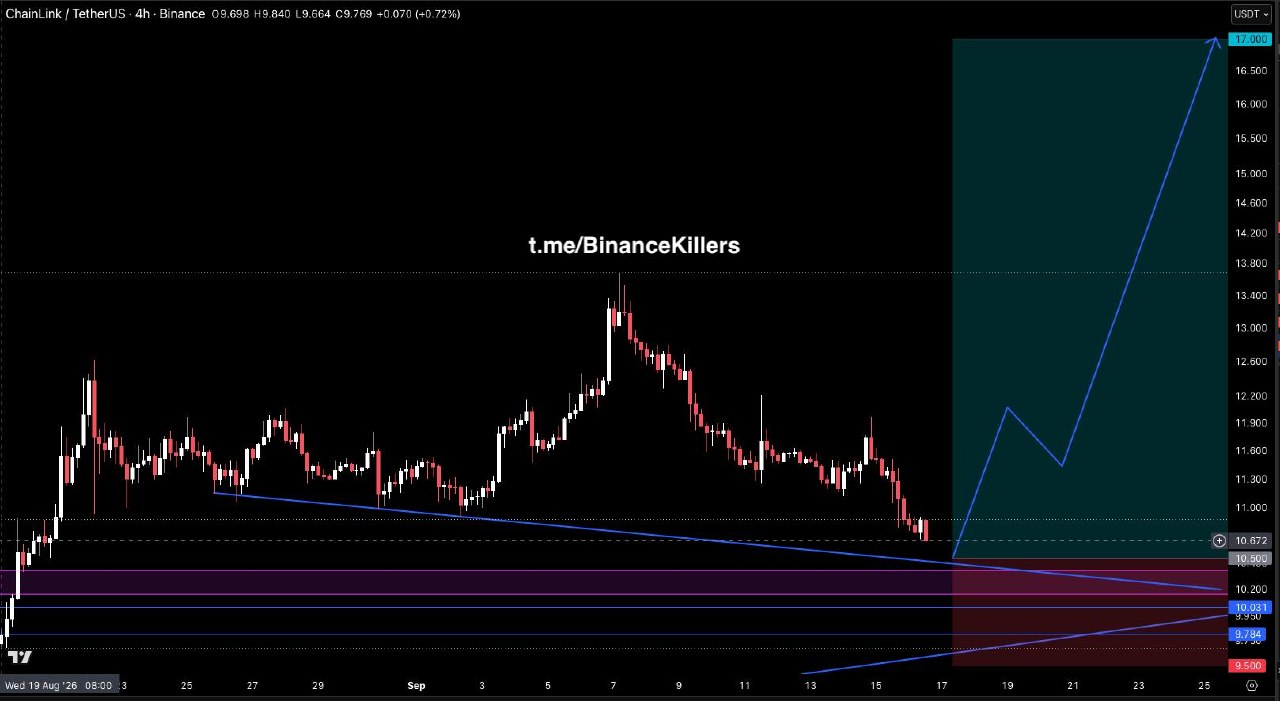Click the 13 date on the time axis
Image resolution: width=1280 pixels, height=701 pixels.
click(x=810, y=686)
